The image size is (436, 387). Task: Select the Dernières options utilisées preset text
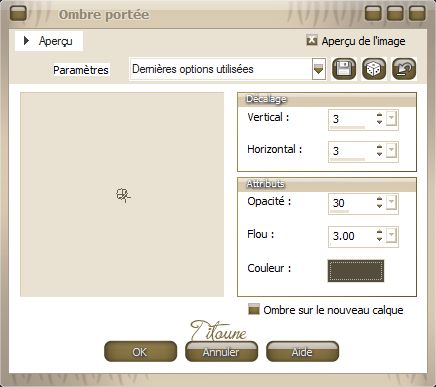pyautogui.click(x=193, y=69)
